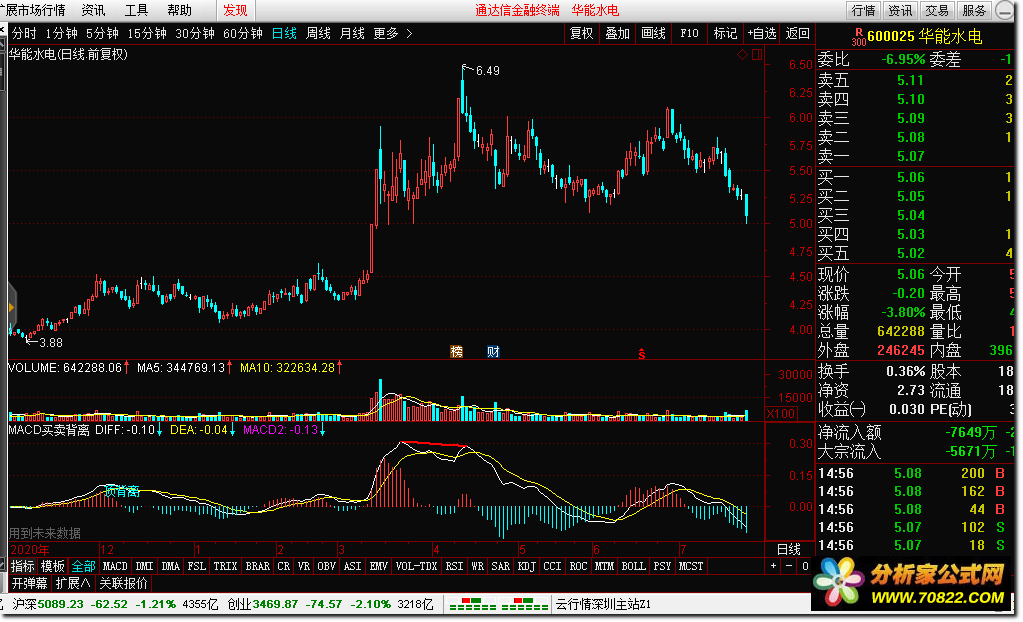Switch to 15分钟 period
Viewport: 1023px width, 622px height.
[x=147, y=33]
